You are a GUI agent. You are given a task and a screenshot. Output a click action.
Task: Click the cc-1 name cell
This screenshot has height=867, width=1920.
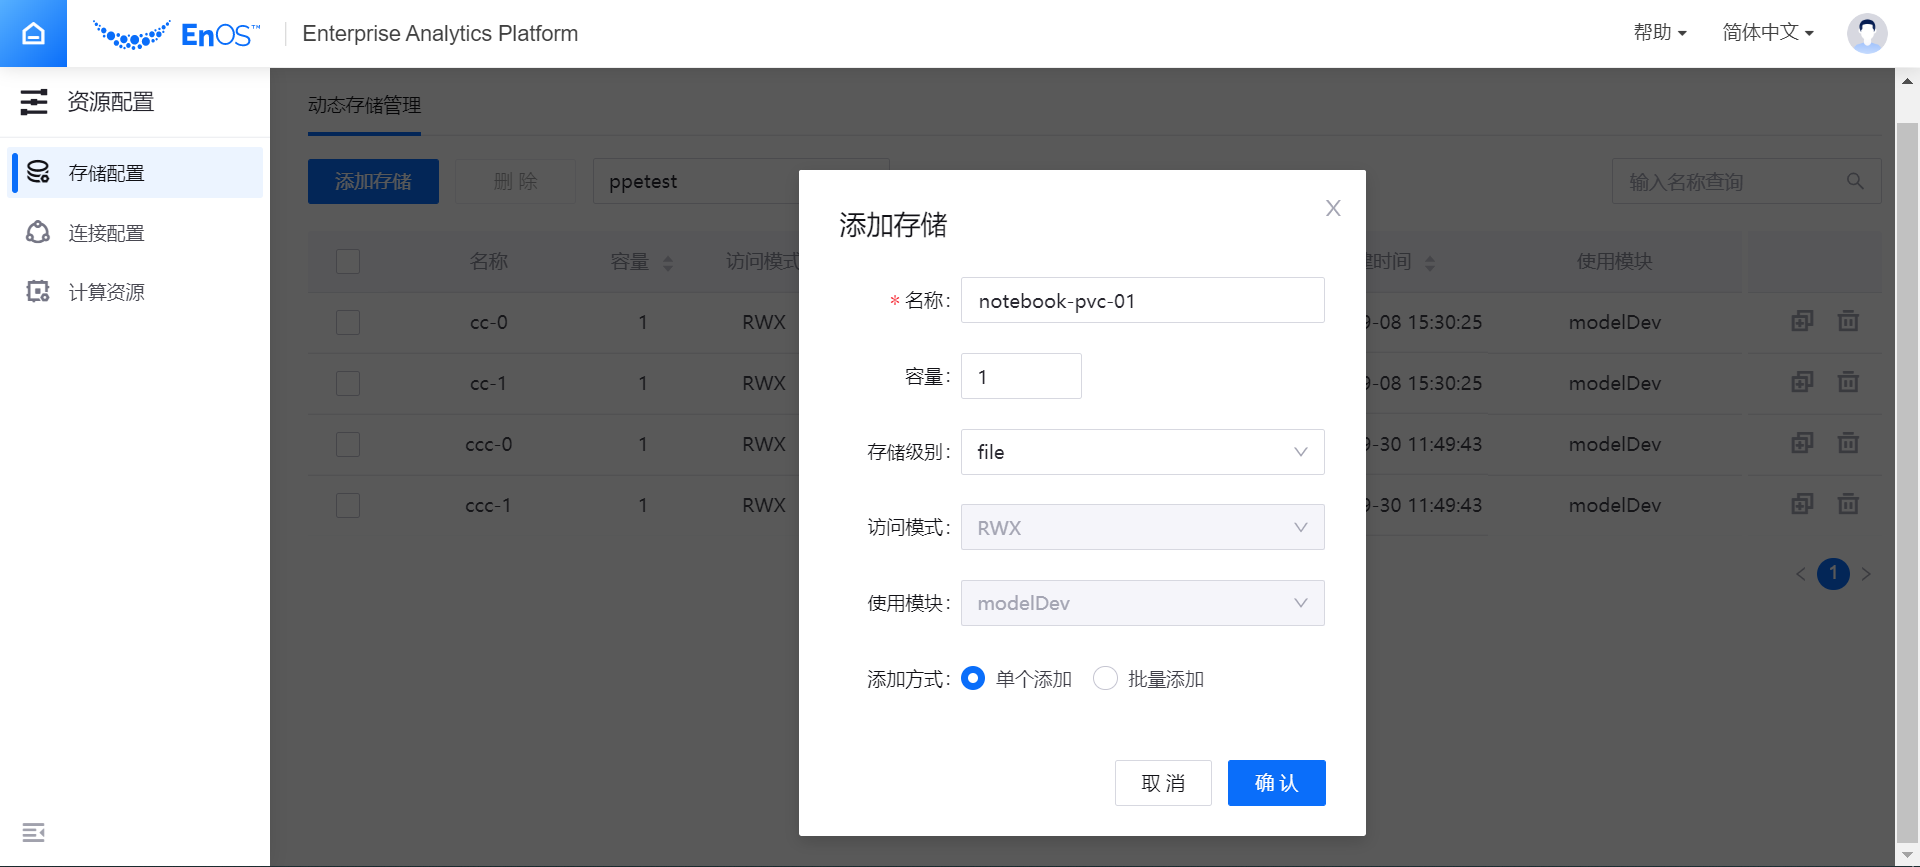click(x=488, y=383)
